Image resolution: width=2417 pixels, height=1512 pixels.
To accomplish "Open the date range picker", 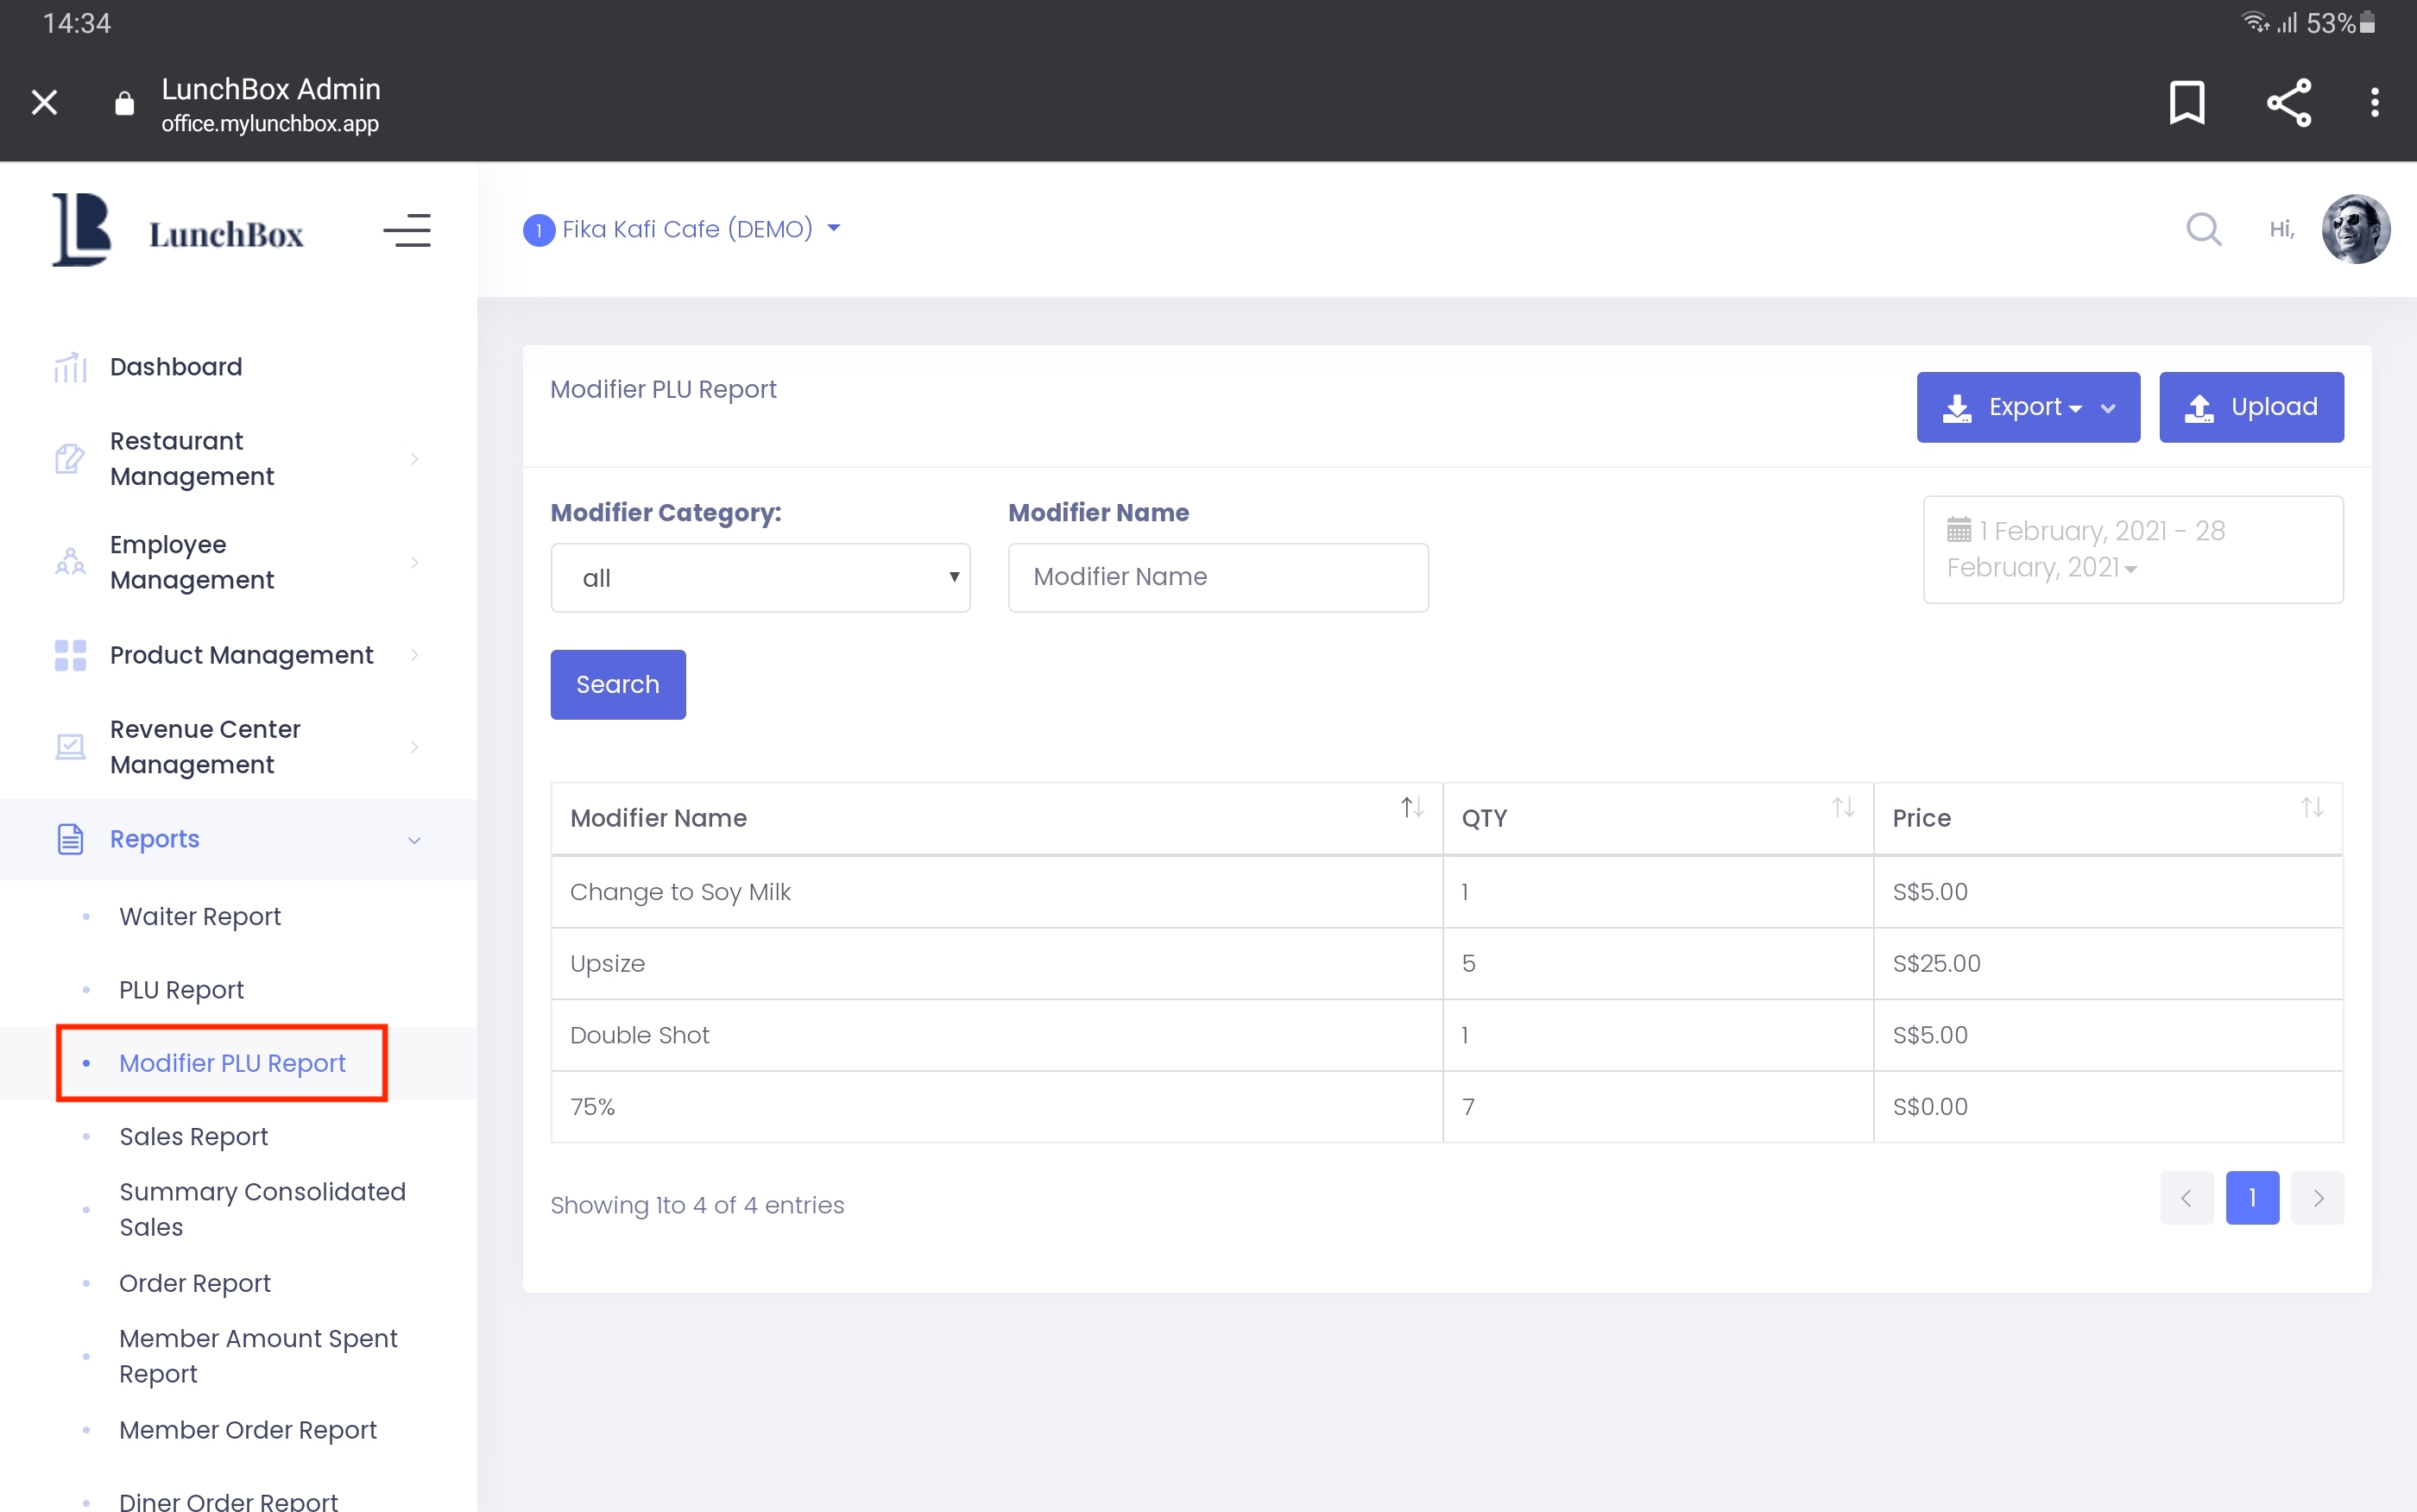I will tap(2132, 549).
